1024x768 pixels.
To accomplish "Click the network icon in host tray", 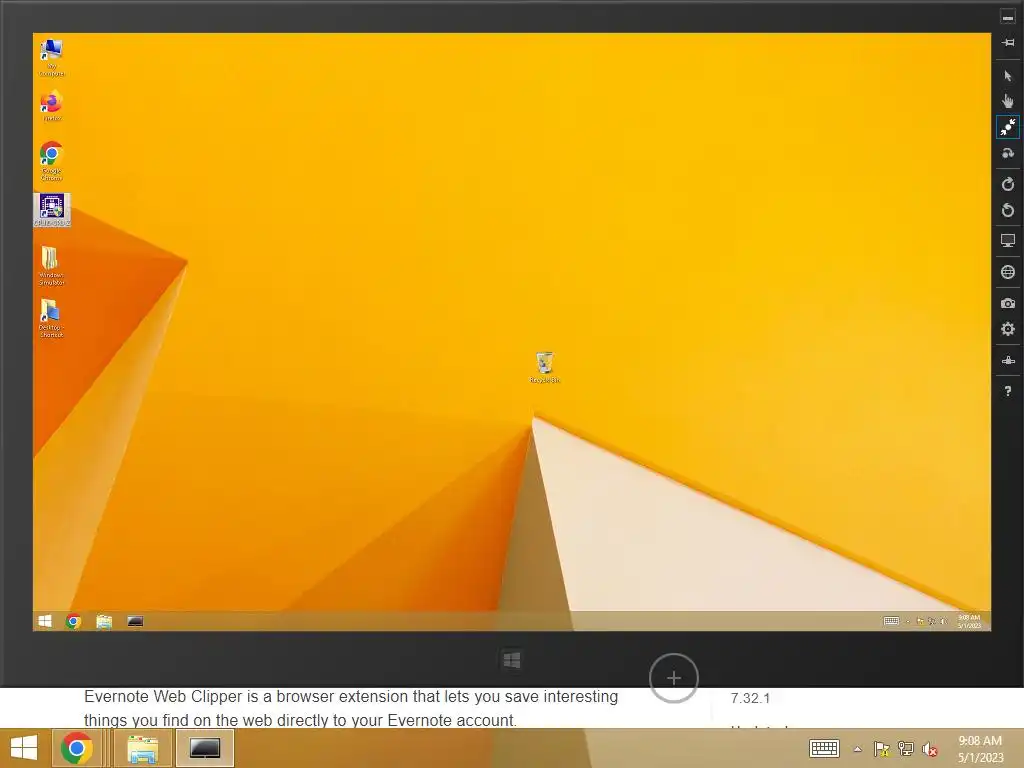I will point(906,749).
